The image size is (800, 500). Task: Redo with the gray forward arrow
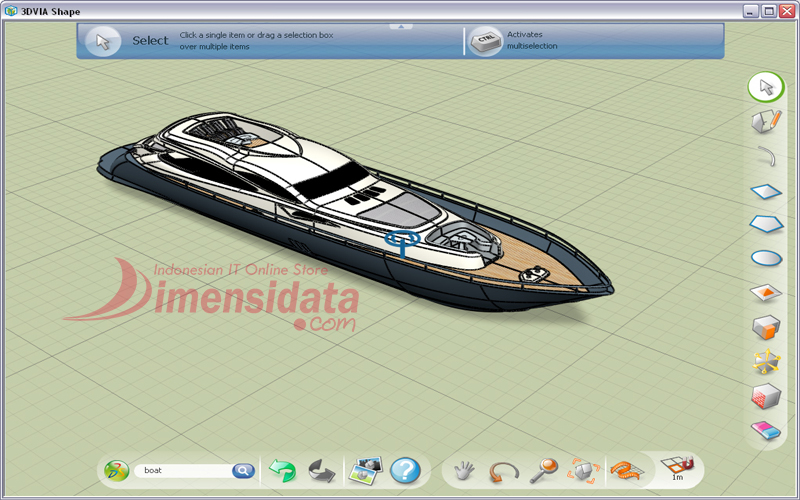pos(322,470)
